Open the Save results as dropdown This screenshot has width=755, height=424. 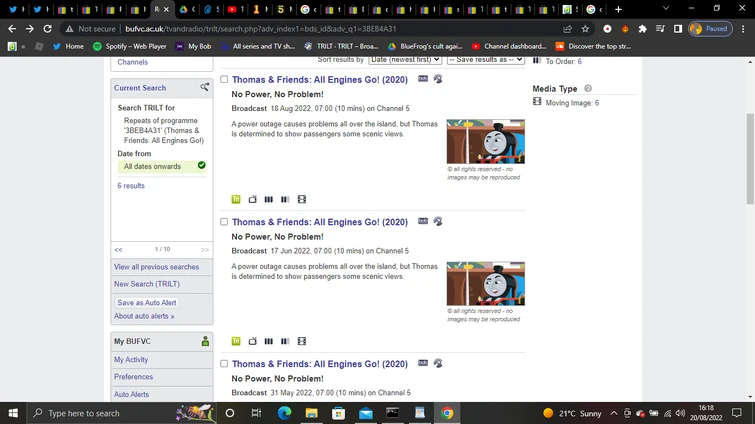(x=485, y=60)
